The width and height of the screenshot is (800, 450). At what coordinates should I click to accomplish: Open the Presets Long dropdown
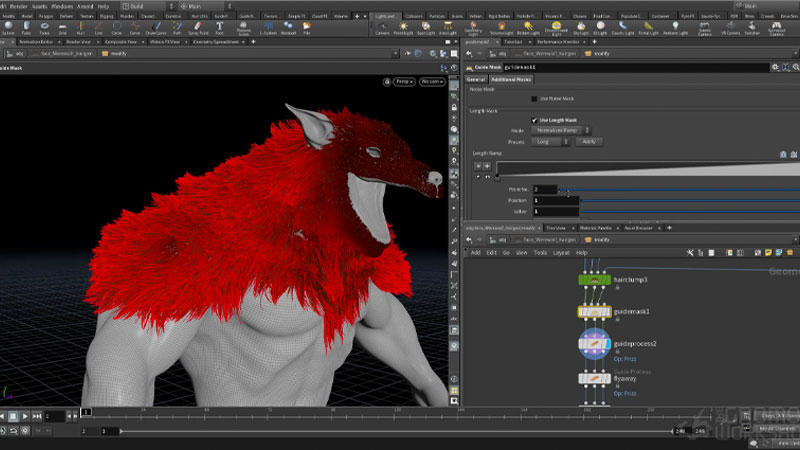tap(551, 141)
